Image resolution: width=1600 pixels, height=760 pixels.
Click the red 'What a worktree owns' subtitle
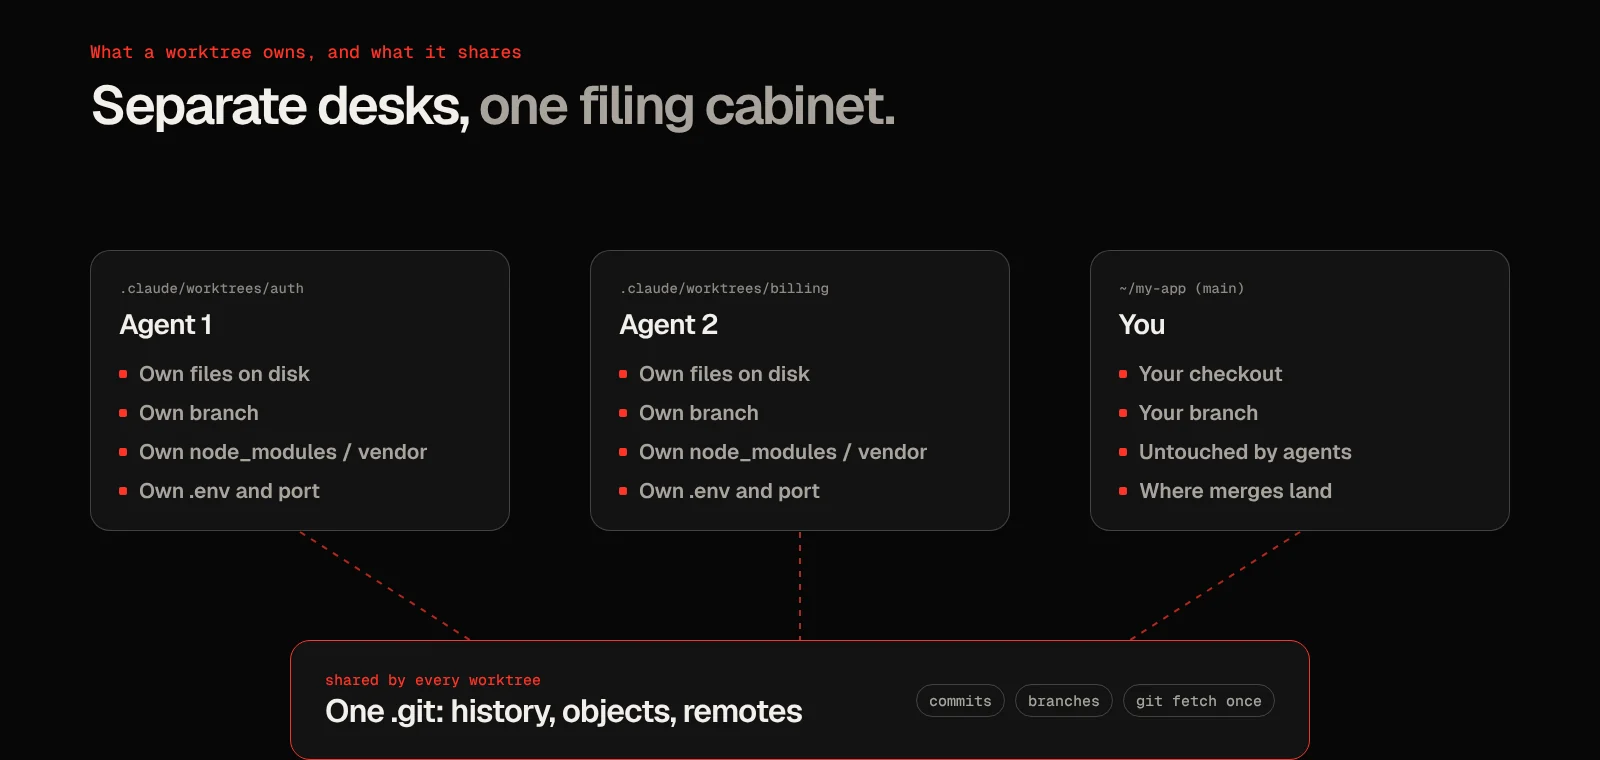click(306, 52)
